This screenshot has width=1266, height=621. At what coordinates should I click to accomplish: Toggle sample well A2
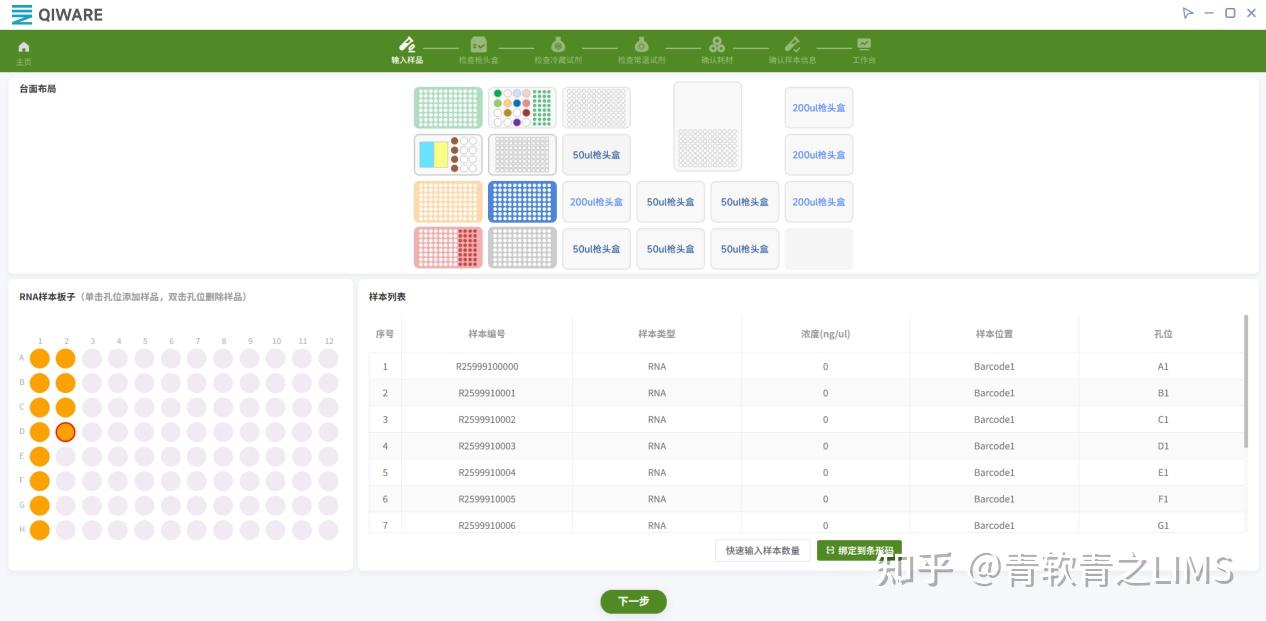(x=66, y=358)
